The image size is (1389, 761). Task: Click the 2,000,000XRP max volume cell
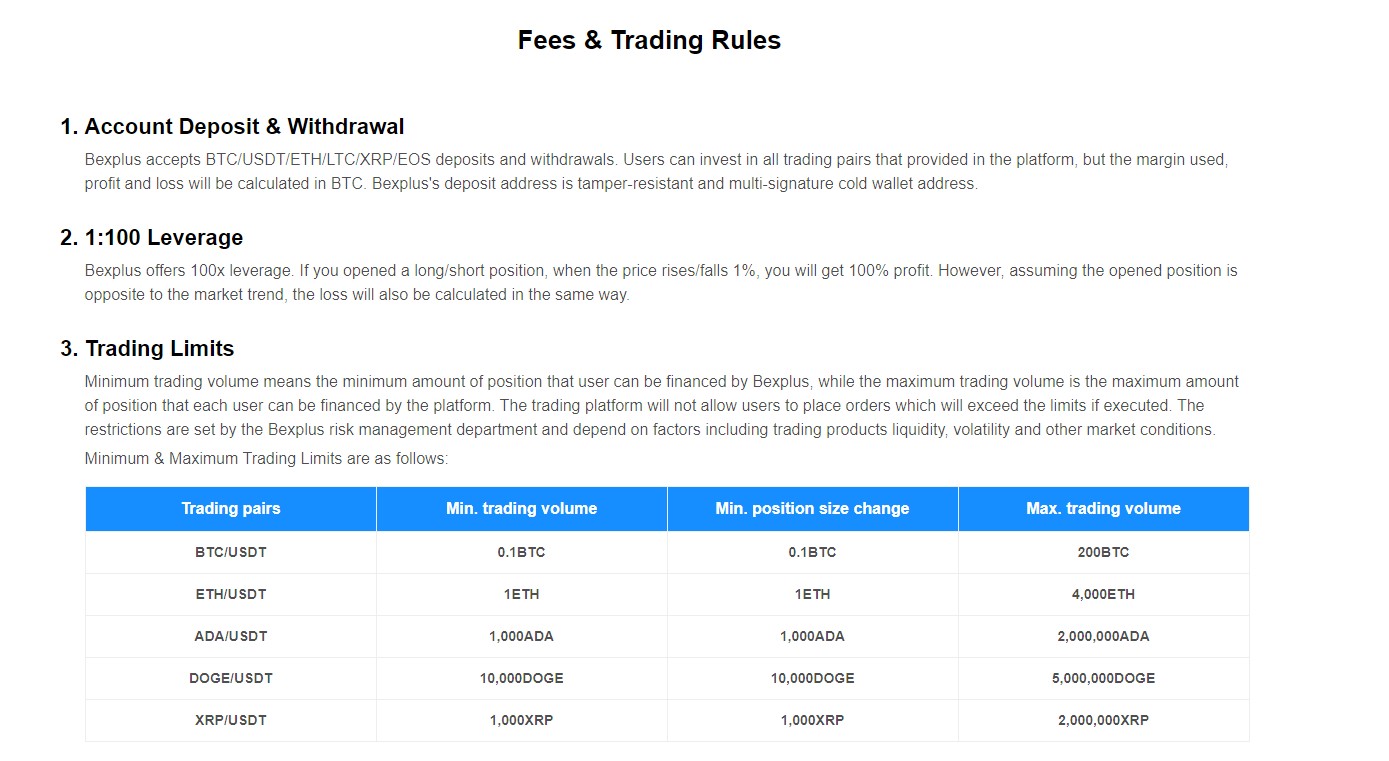click(x=1104, y=720)
